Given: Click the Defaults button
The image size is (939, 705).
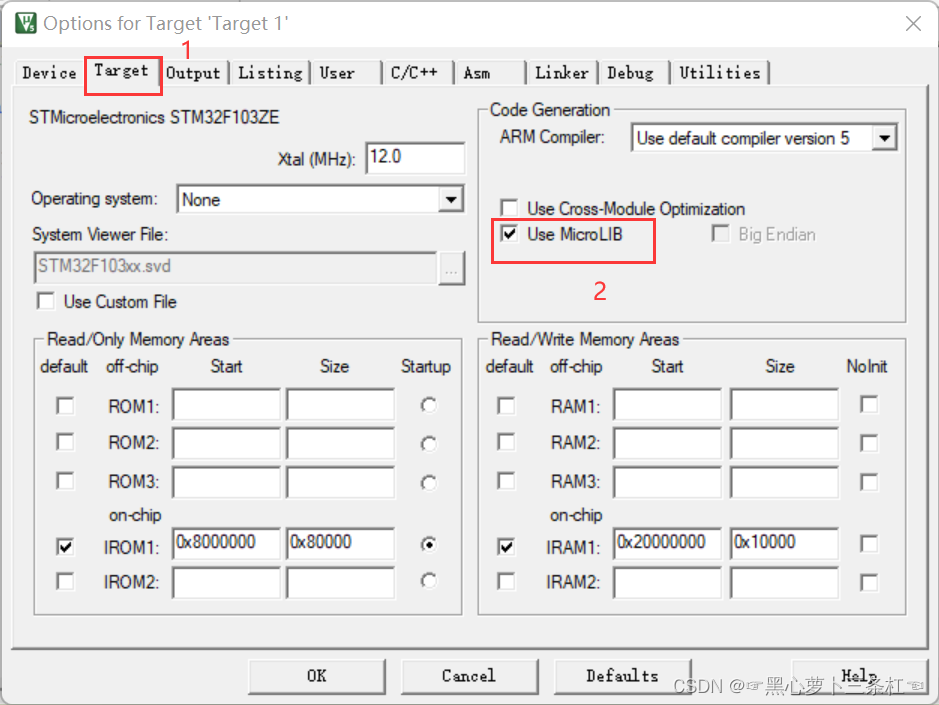Looking at the screenshot, I should (x=622, y=676).
